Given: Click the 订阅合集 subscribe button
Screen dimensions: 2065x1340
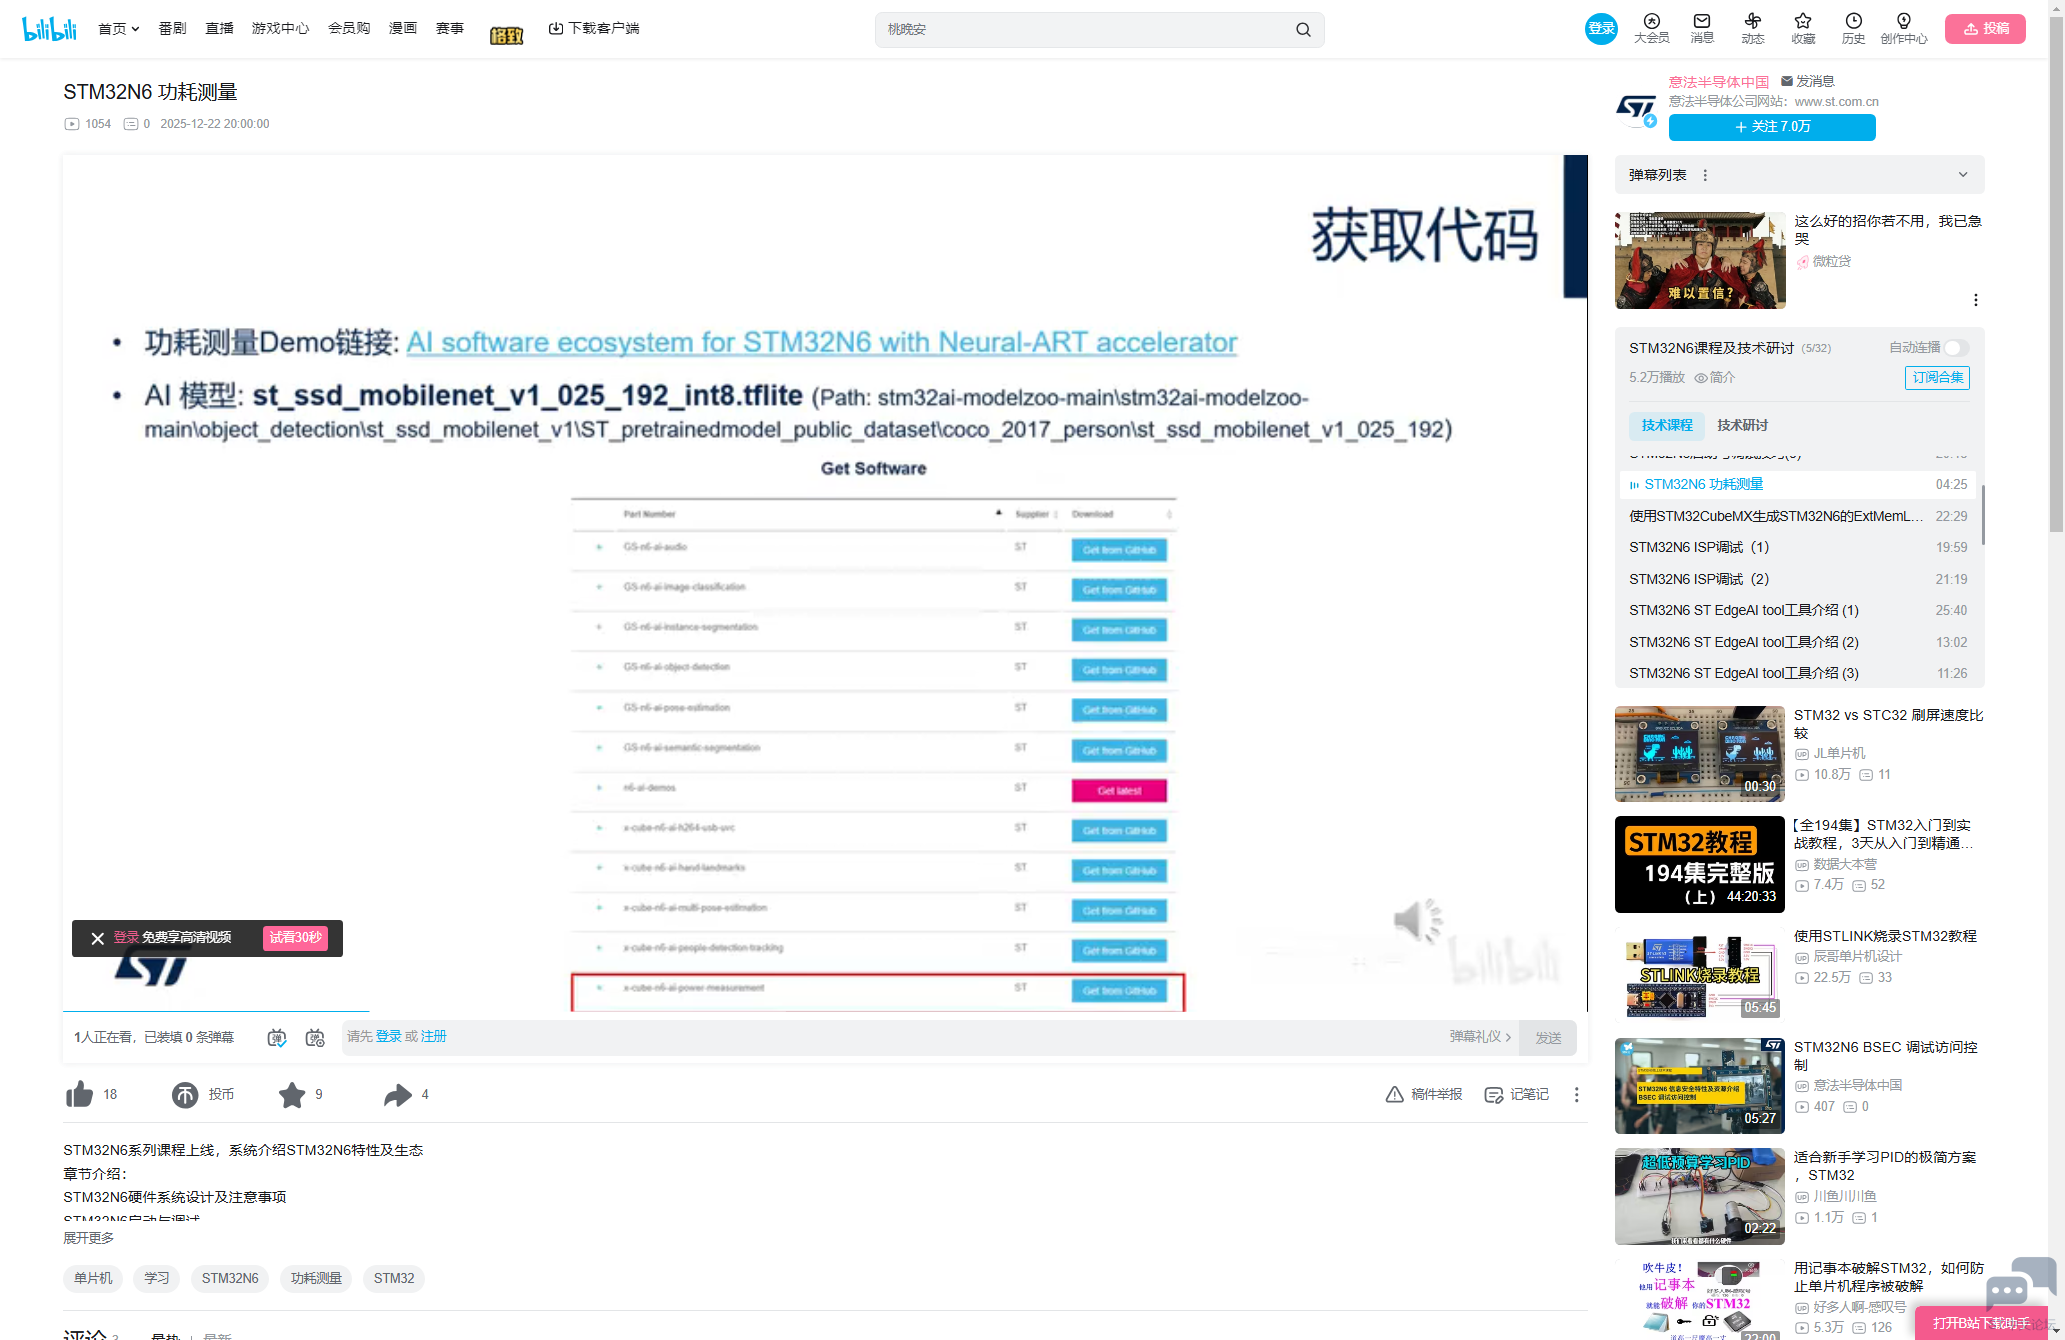Looking at the screenshot, I should point(1937,378).
